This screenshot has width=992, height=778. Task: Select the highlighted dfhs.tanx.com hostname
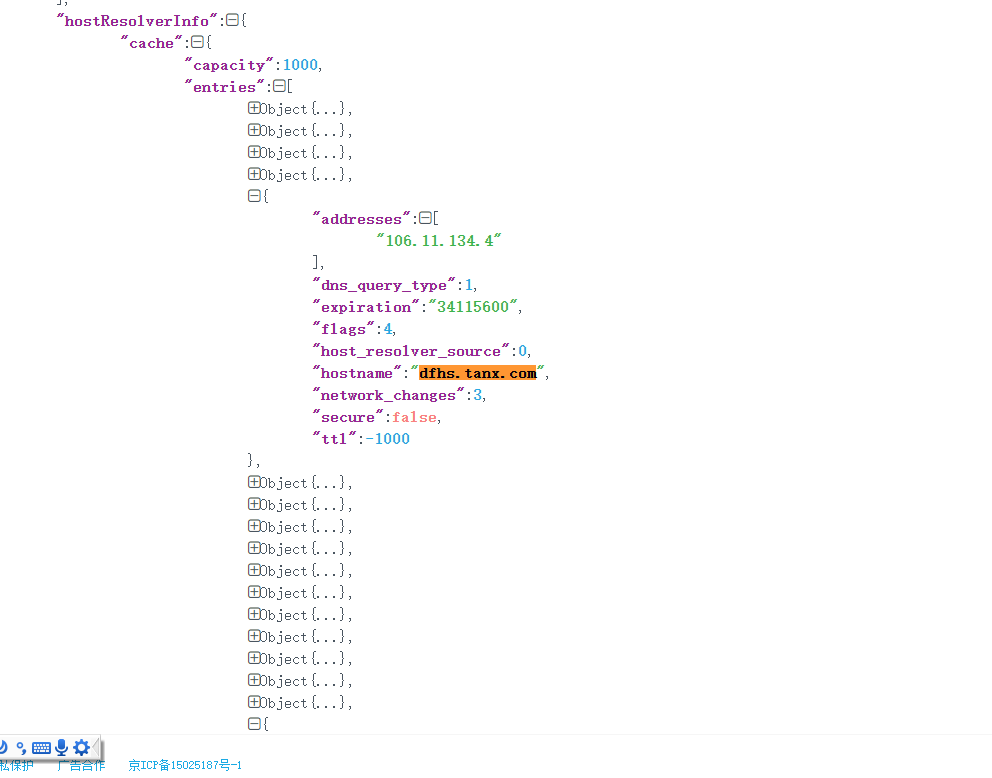click(x=478, y=373)
